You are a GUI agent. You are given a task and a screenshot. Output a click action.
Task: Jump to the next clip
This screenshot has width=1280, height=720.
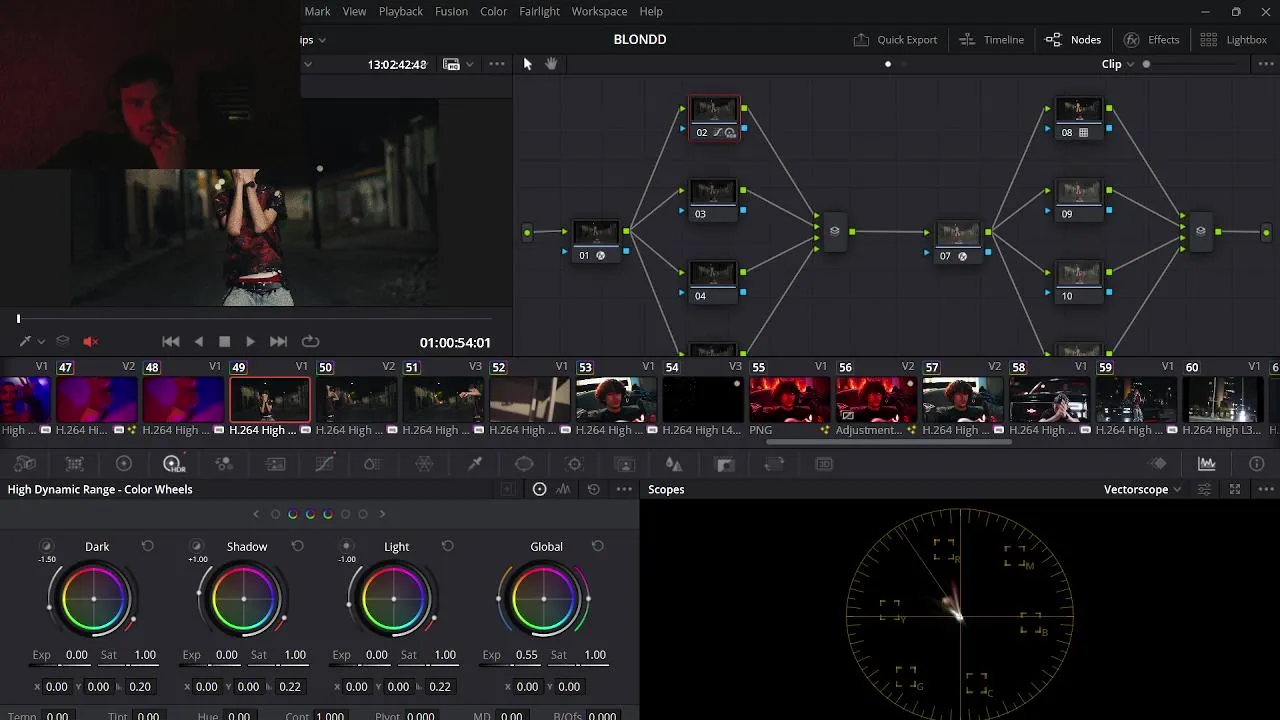pyautogui.click(x=278, y=342)
